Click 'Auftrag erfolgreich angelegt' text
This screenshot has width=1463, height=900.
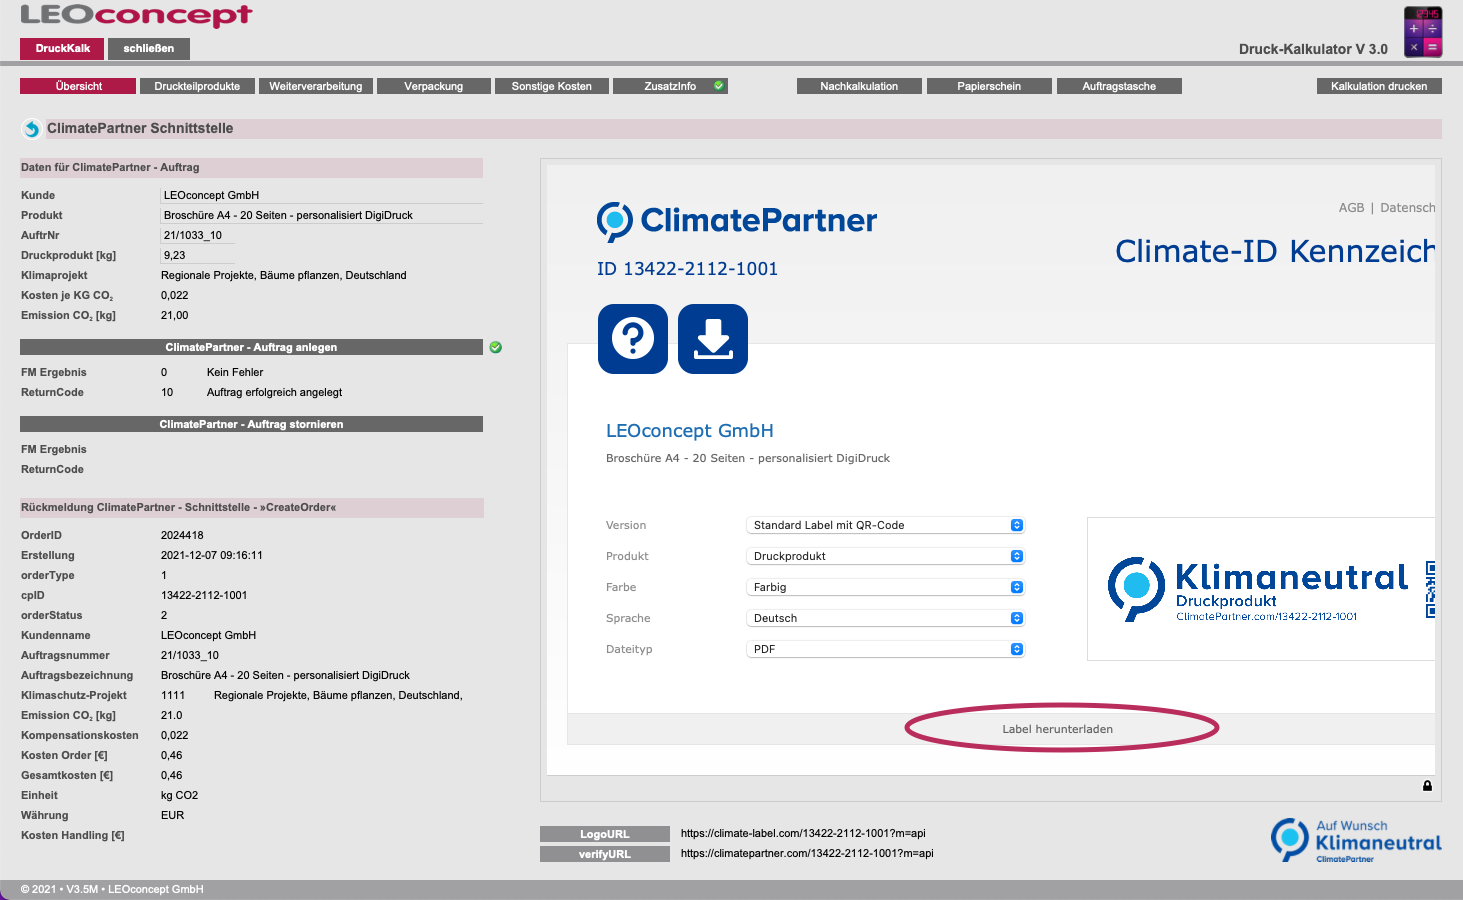click(x=274, y=392)
